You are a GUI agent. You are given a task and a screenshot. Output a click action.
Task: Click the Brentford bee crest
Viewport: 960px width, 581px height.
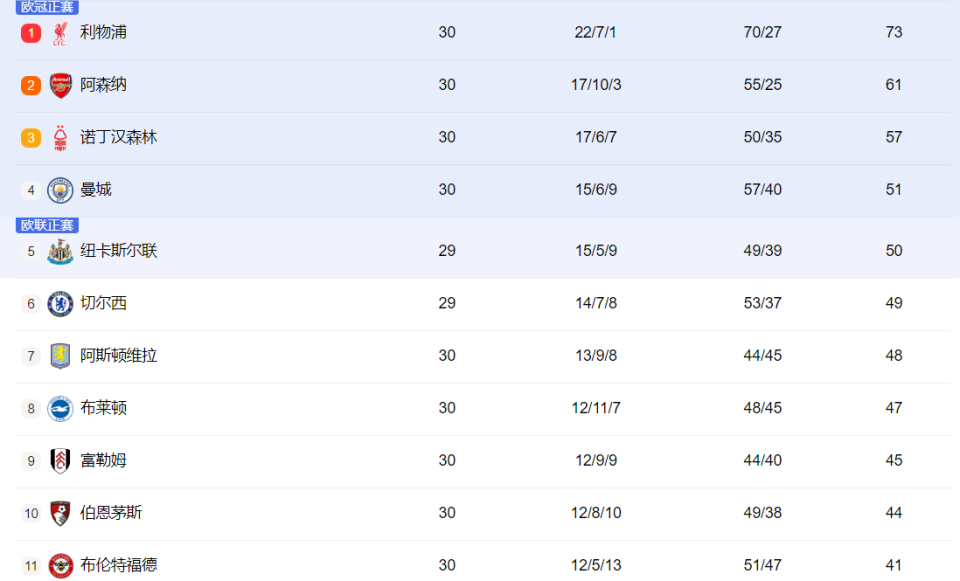(60, 566)
